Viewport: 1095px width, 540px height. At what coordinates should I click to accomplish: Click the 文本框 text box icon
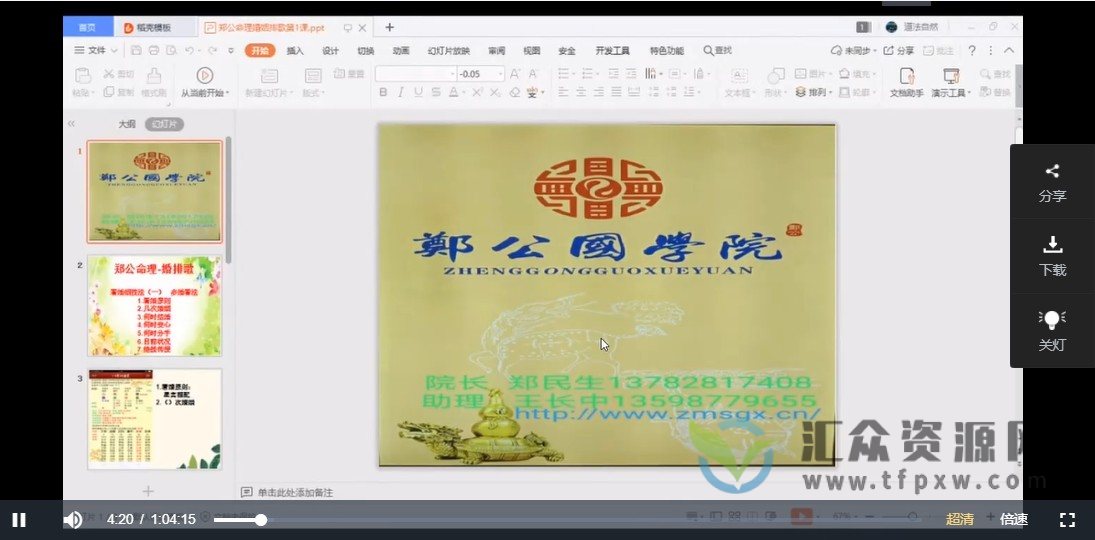pos(739,75)
